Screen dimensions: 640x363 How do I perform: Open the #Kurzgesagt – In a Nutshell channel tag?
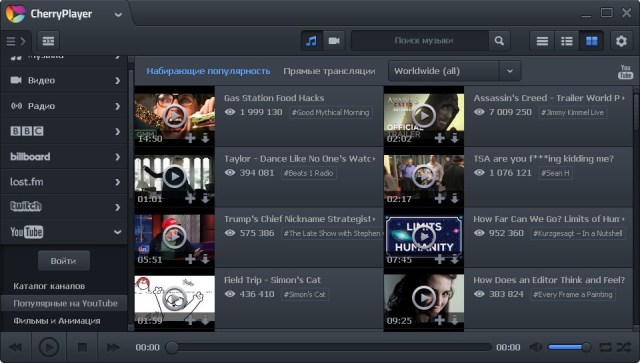coord(578,234)
